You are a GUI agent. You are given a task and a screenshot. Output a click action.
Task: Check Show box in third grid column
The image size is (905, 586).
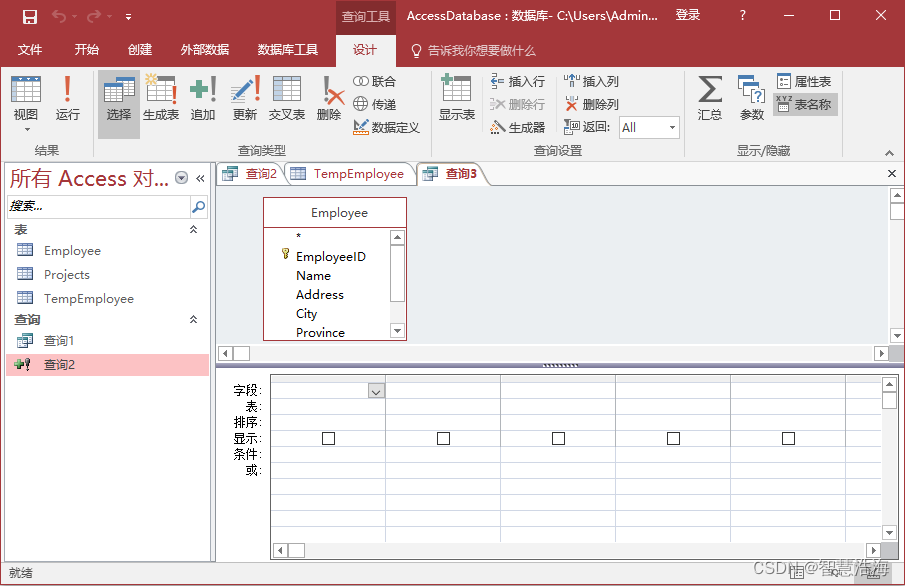coord(558,439)
